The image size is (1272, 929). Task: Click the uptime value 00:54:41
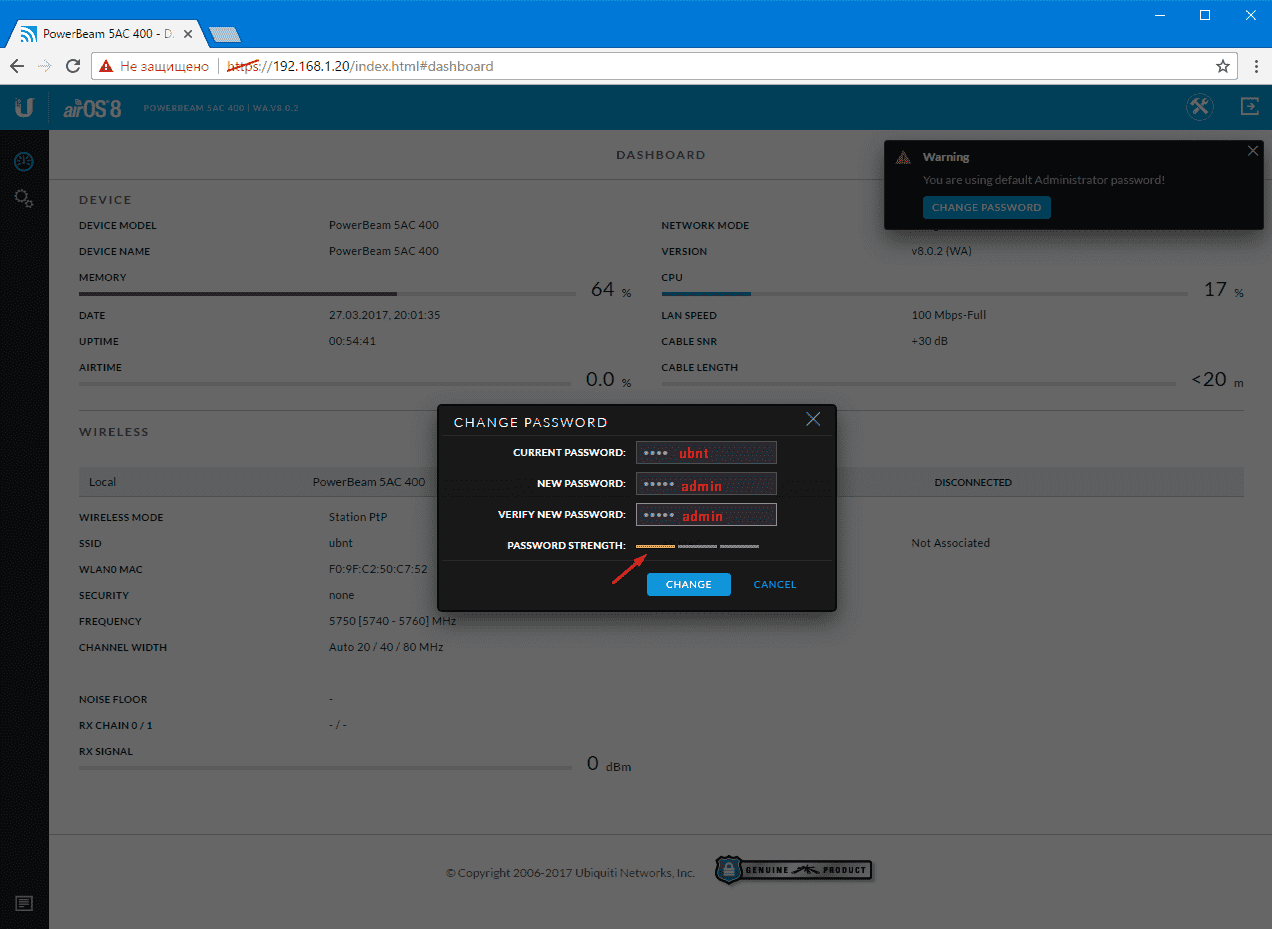(x=352, y=341)
